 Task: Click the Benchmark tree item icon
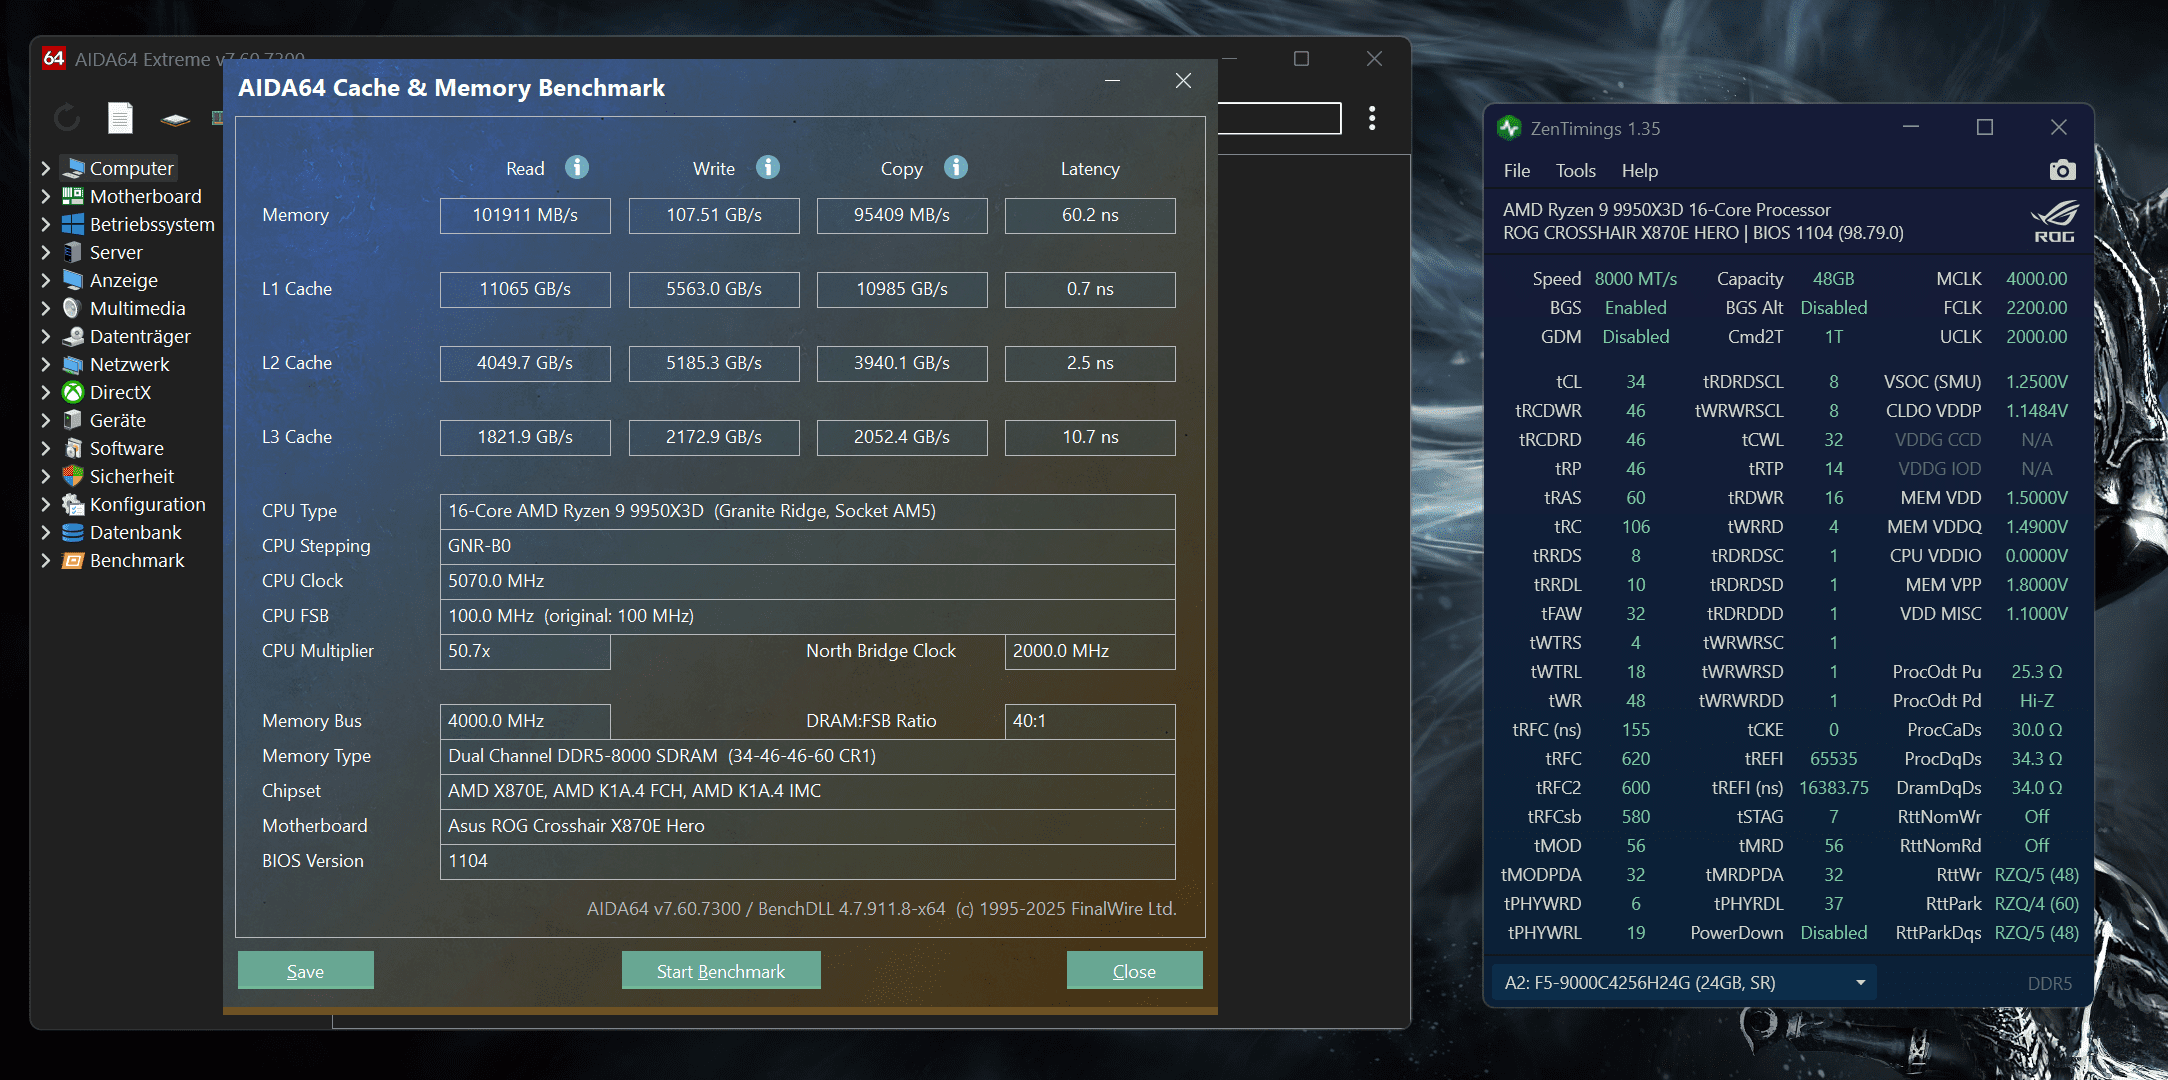click(x=73, y=560)
